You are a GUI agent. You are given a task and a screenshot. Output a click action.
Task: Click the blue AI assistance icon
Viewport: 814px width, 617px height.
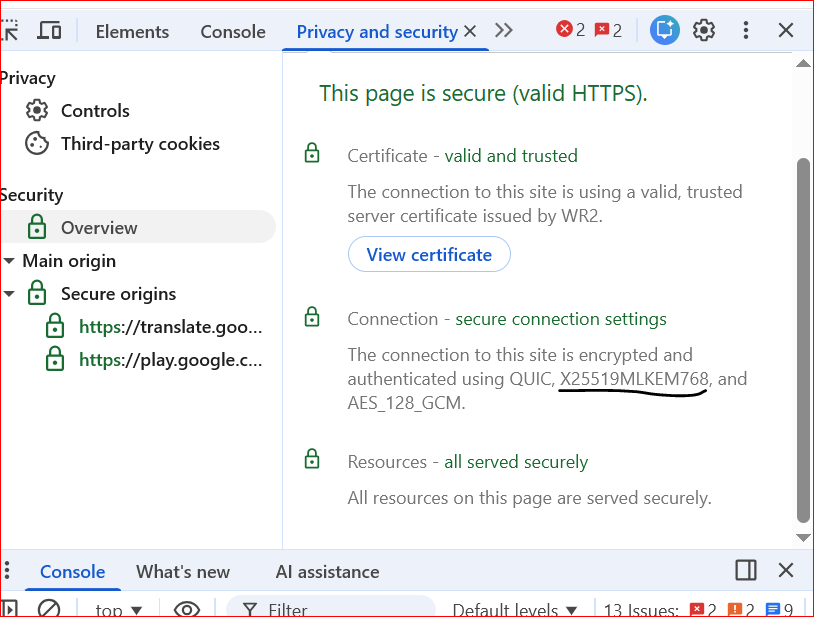coord(664,30)
